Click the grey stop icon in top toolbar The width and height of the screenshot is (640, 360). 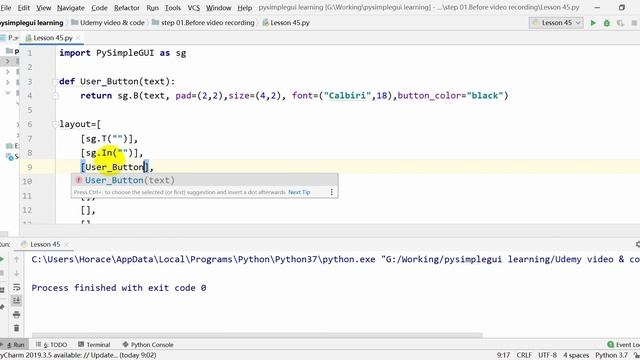pos(634,23)
